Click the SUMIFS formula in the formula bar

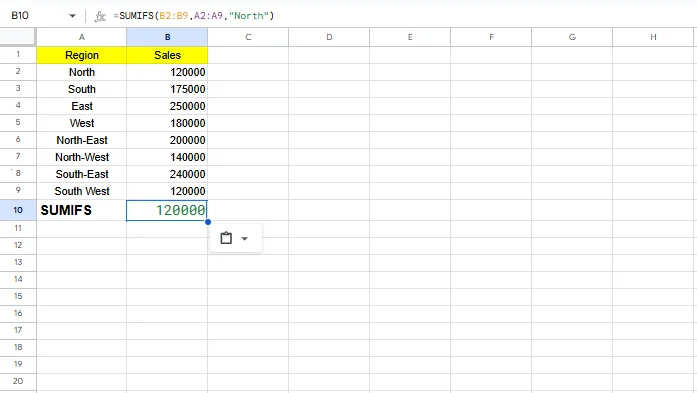[194, 16]
